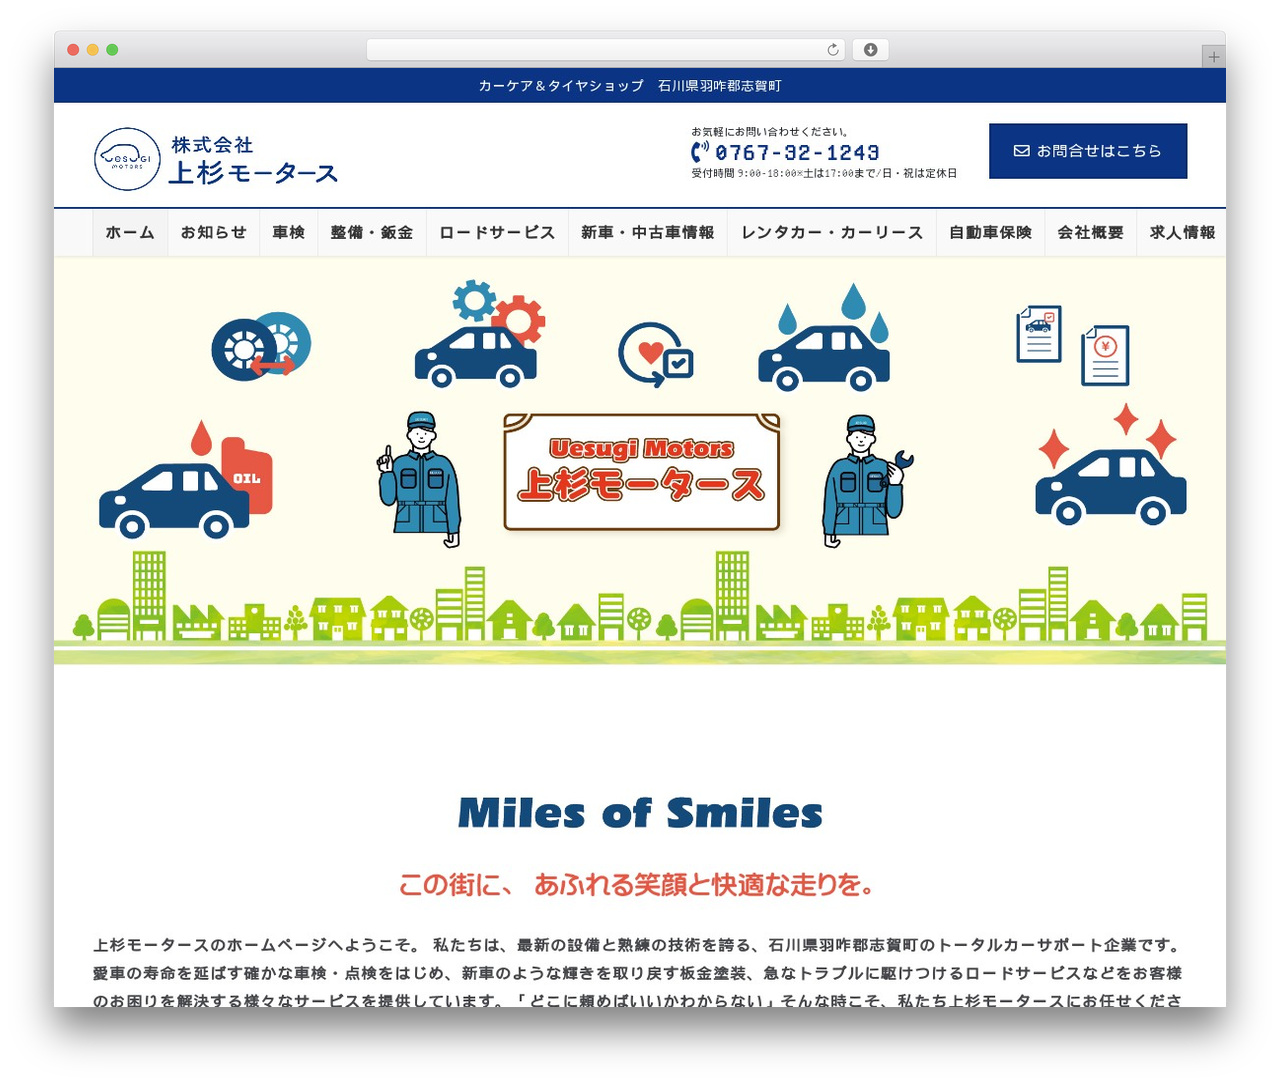Click the tire swap wheels illustration

pyautogui.click(x=261, y=346)
